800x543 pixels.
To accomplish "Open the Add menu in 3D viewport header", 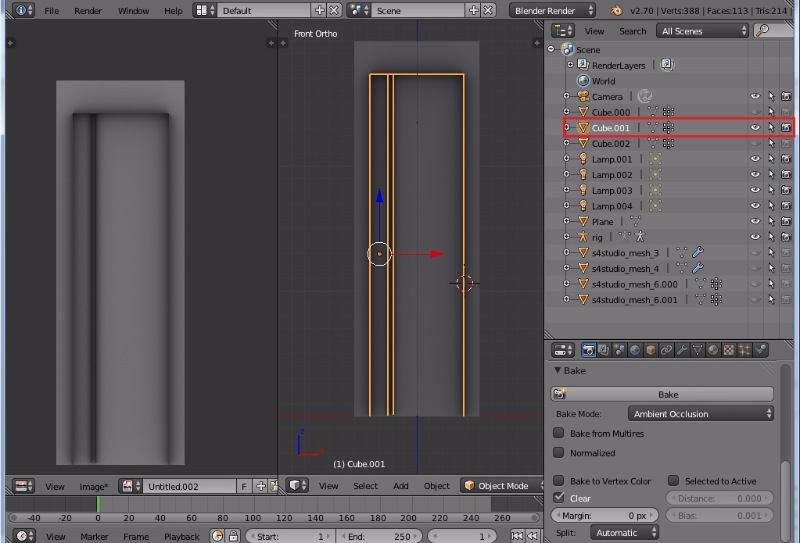I will [x=400, y=486].
